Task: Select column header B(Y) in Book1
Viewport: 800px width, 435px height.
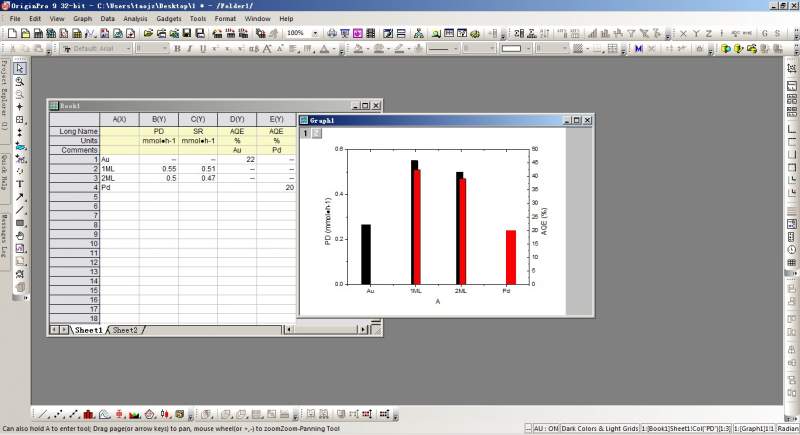Action: tap(159, 119)
